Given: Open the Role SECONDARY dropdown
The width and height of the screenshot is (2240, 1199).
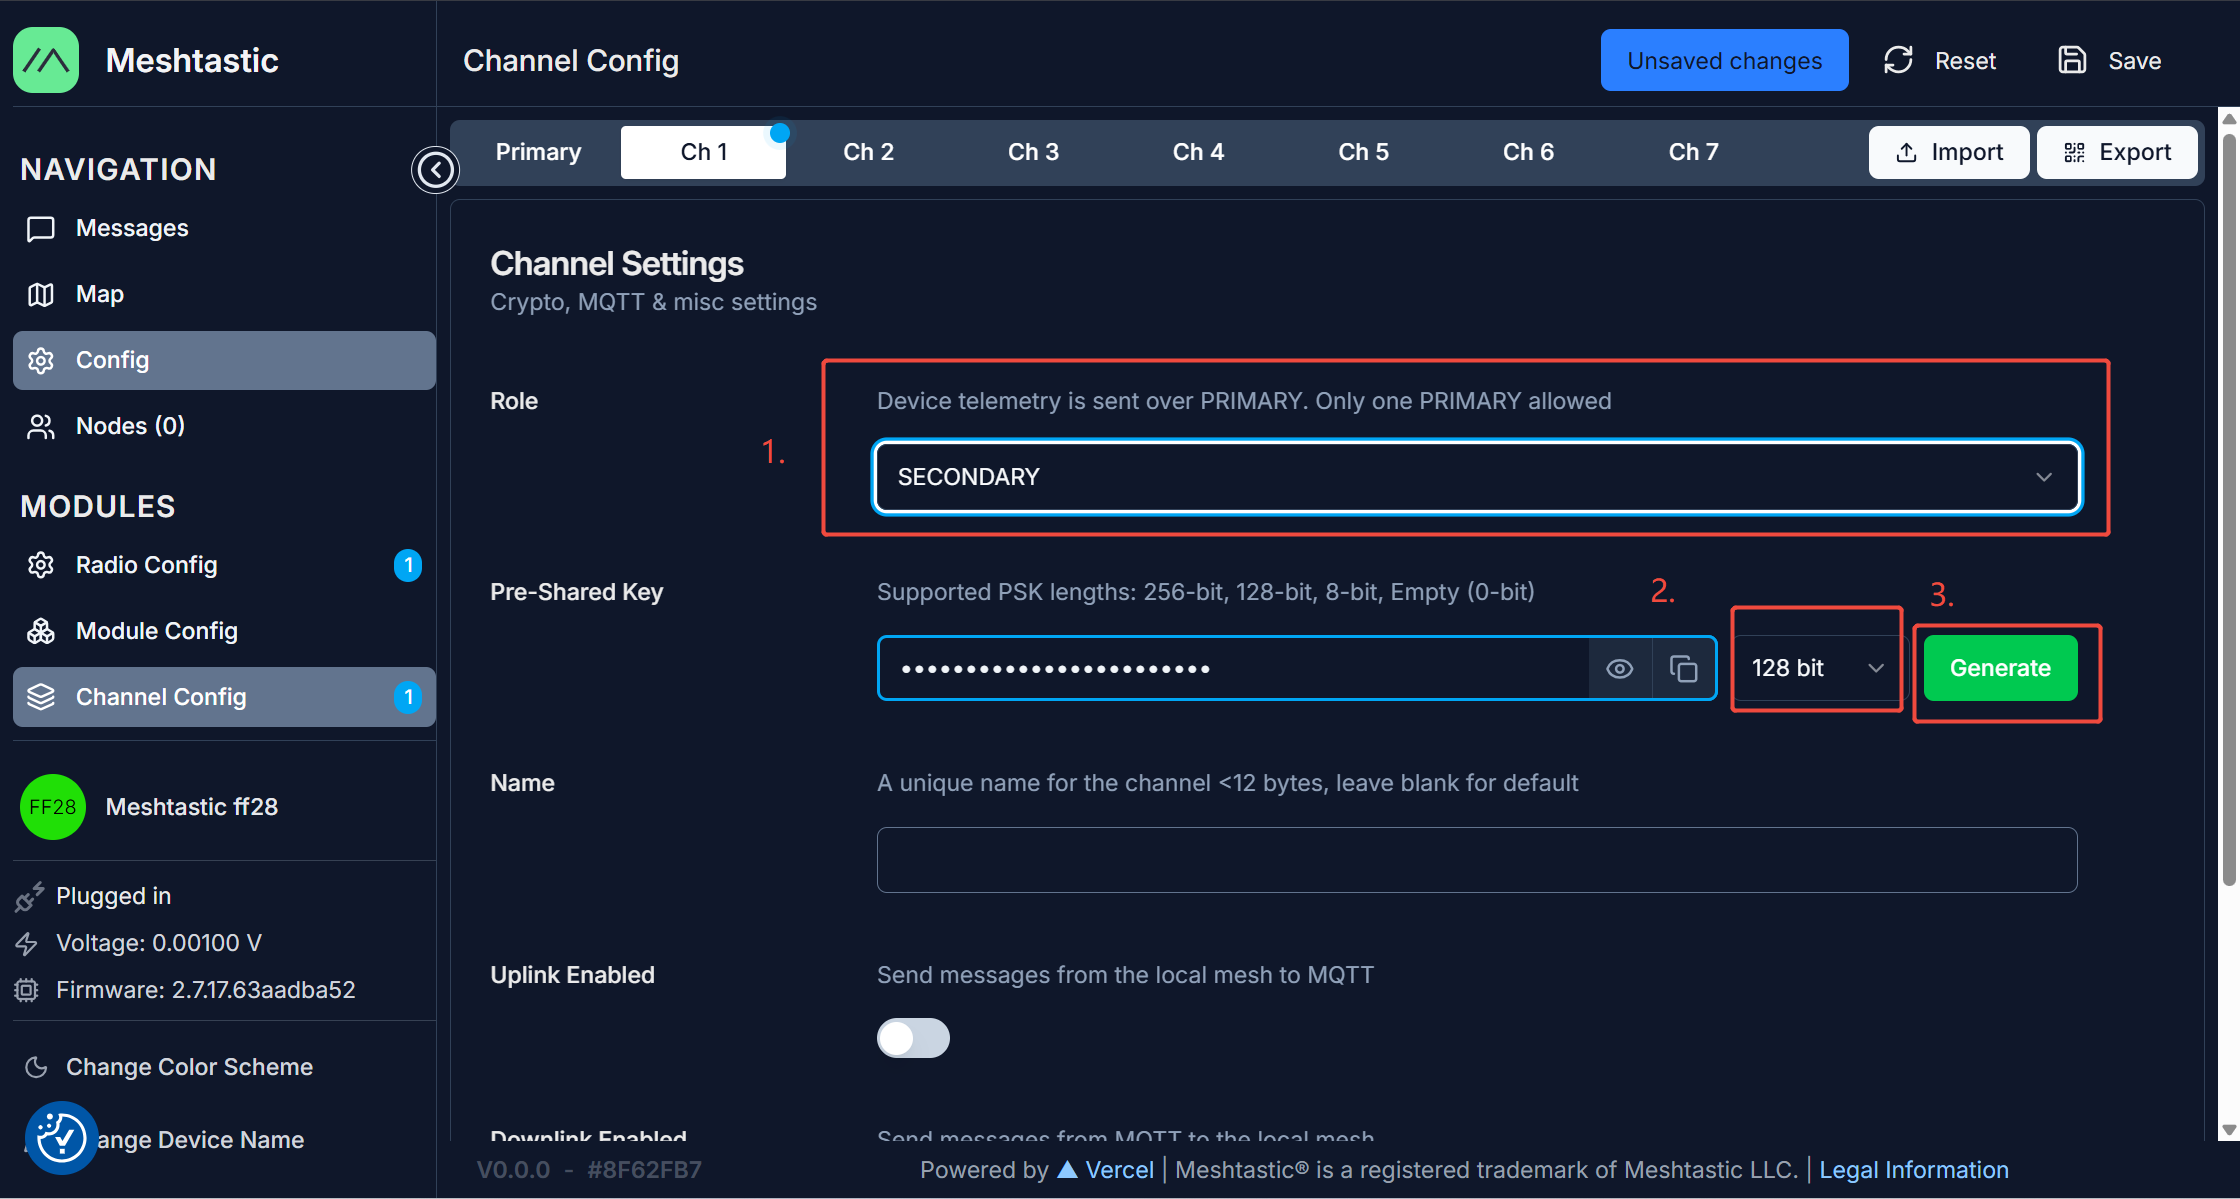Looking at the screenshot, I should point(1476,477).
